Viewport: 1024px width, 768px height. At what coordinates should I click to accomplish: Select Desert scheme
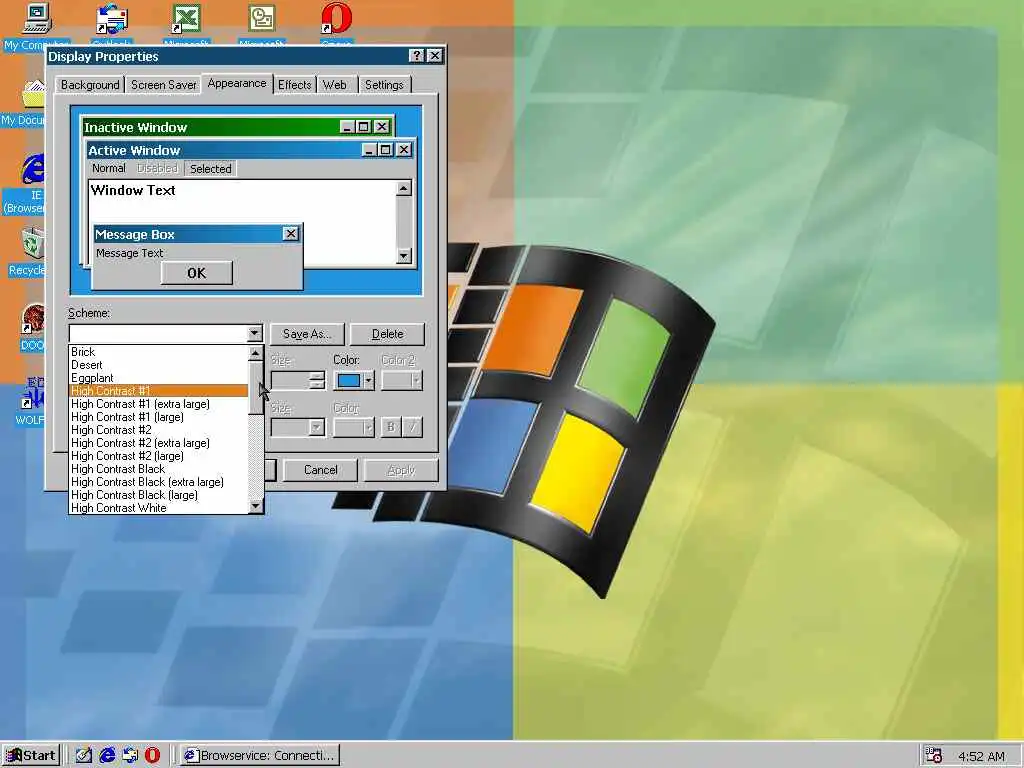159,365
